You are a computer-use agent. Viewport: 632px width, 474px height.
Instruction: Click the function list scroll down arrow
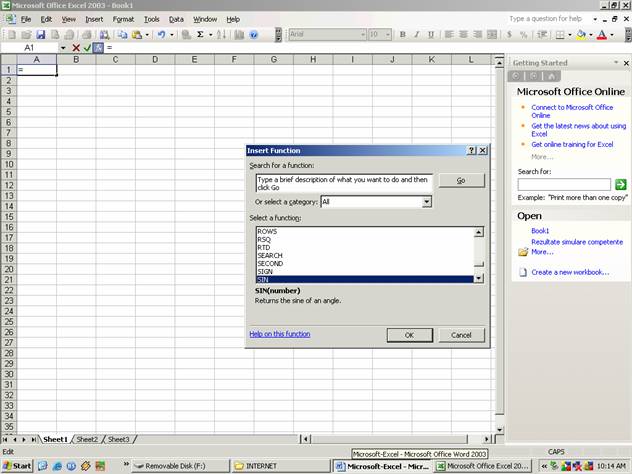click(478, 278)
